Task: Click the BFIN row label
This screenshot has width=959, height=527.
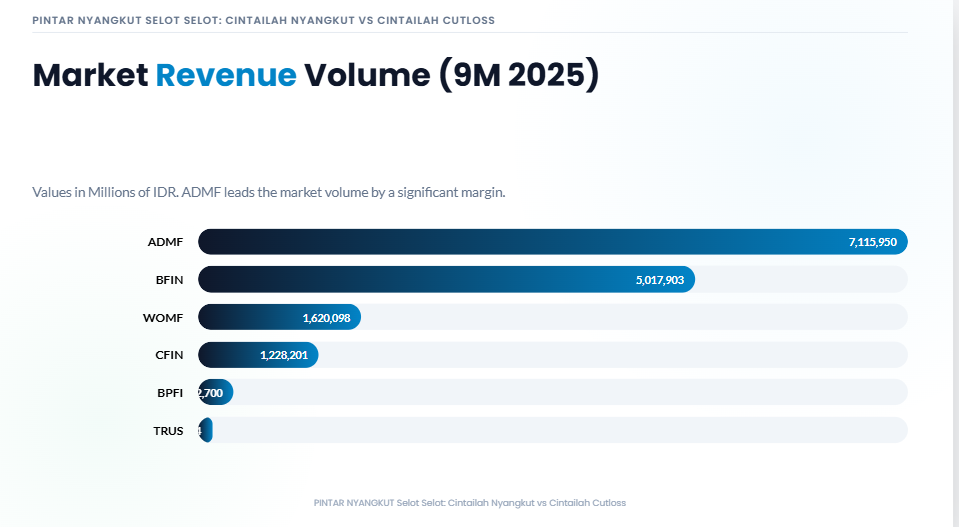Action: (169, 280)
